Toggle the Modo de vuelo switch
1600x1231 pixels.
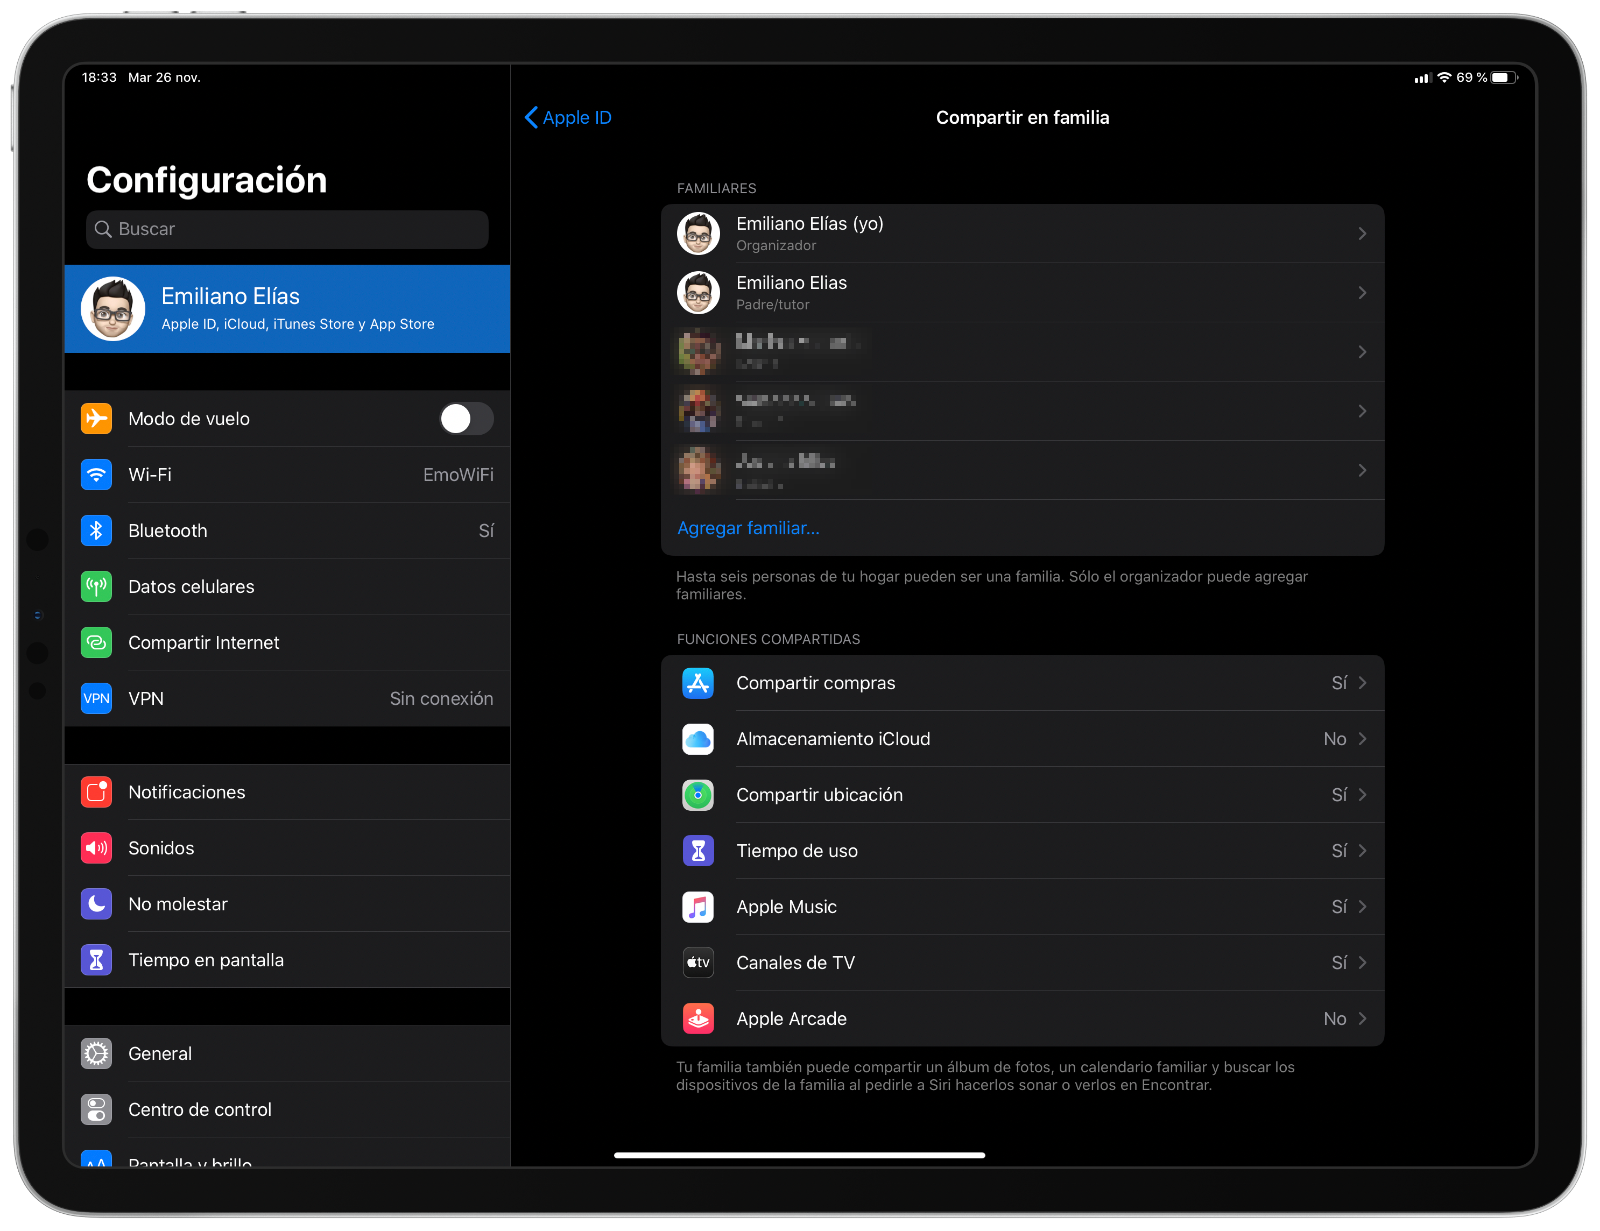[x=466, y=418]
